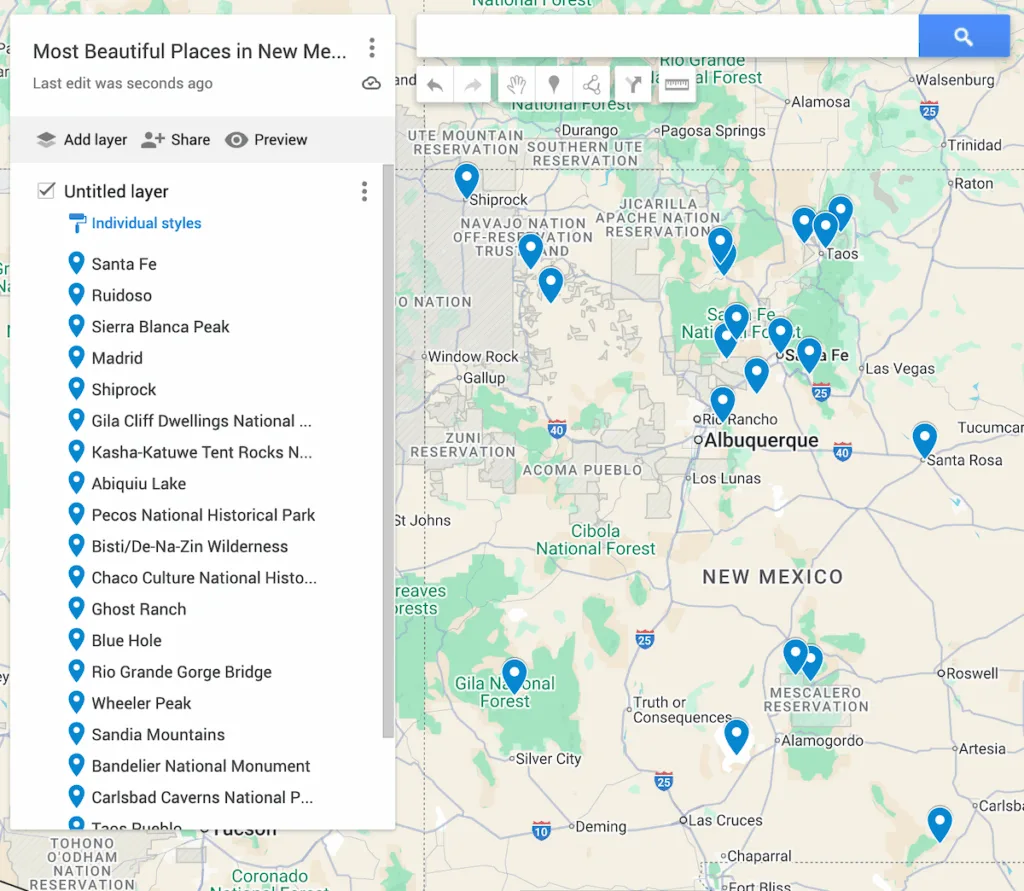This screenshot has height=891, width=1024.
Task: Click the undo arrow tool
Action: 435,84
